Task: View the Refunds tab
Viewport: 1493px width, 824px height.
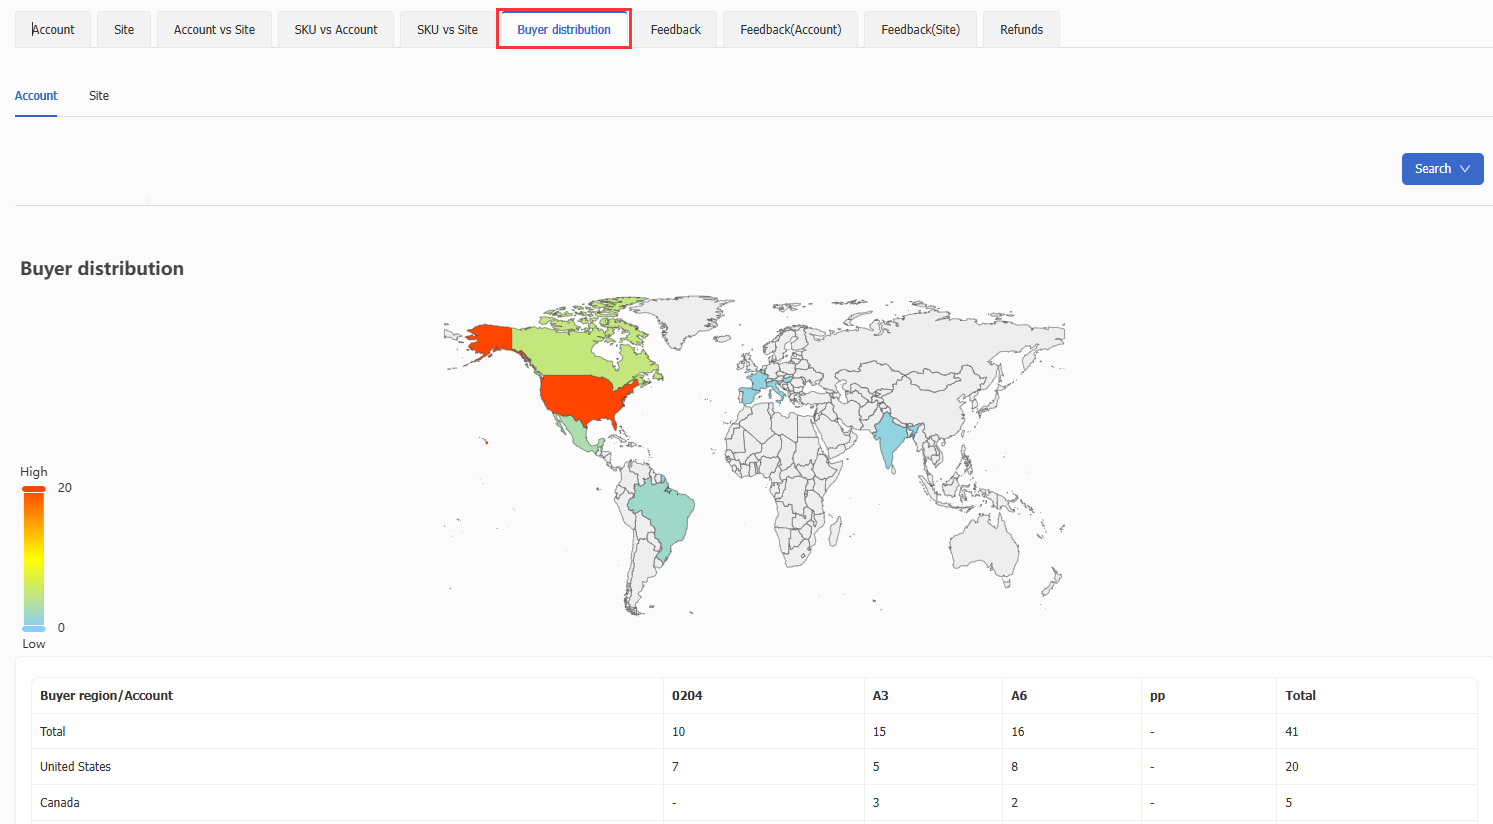Action: click(1021, 30)
